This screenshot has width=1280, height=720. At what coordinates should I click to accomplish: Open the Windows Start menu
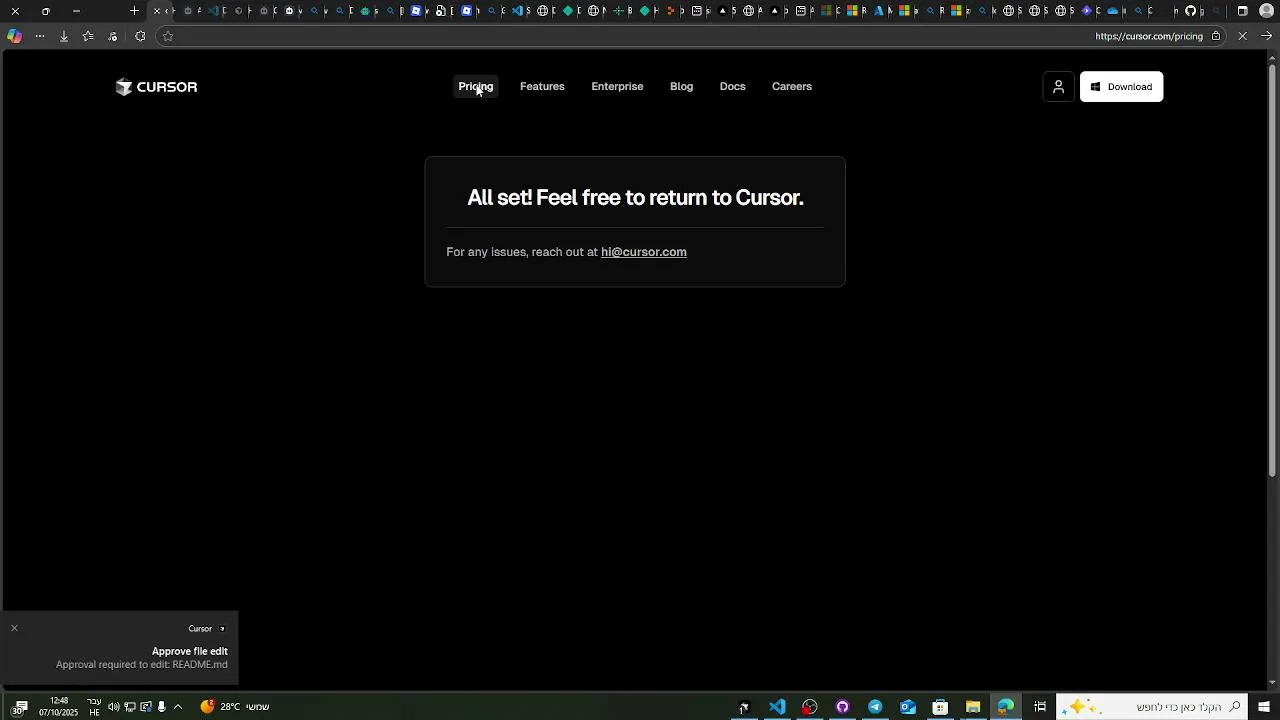click(x=1264, y=707)
